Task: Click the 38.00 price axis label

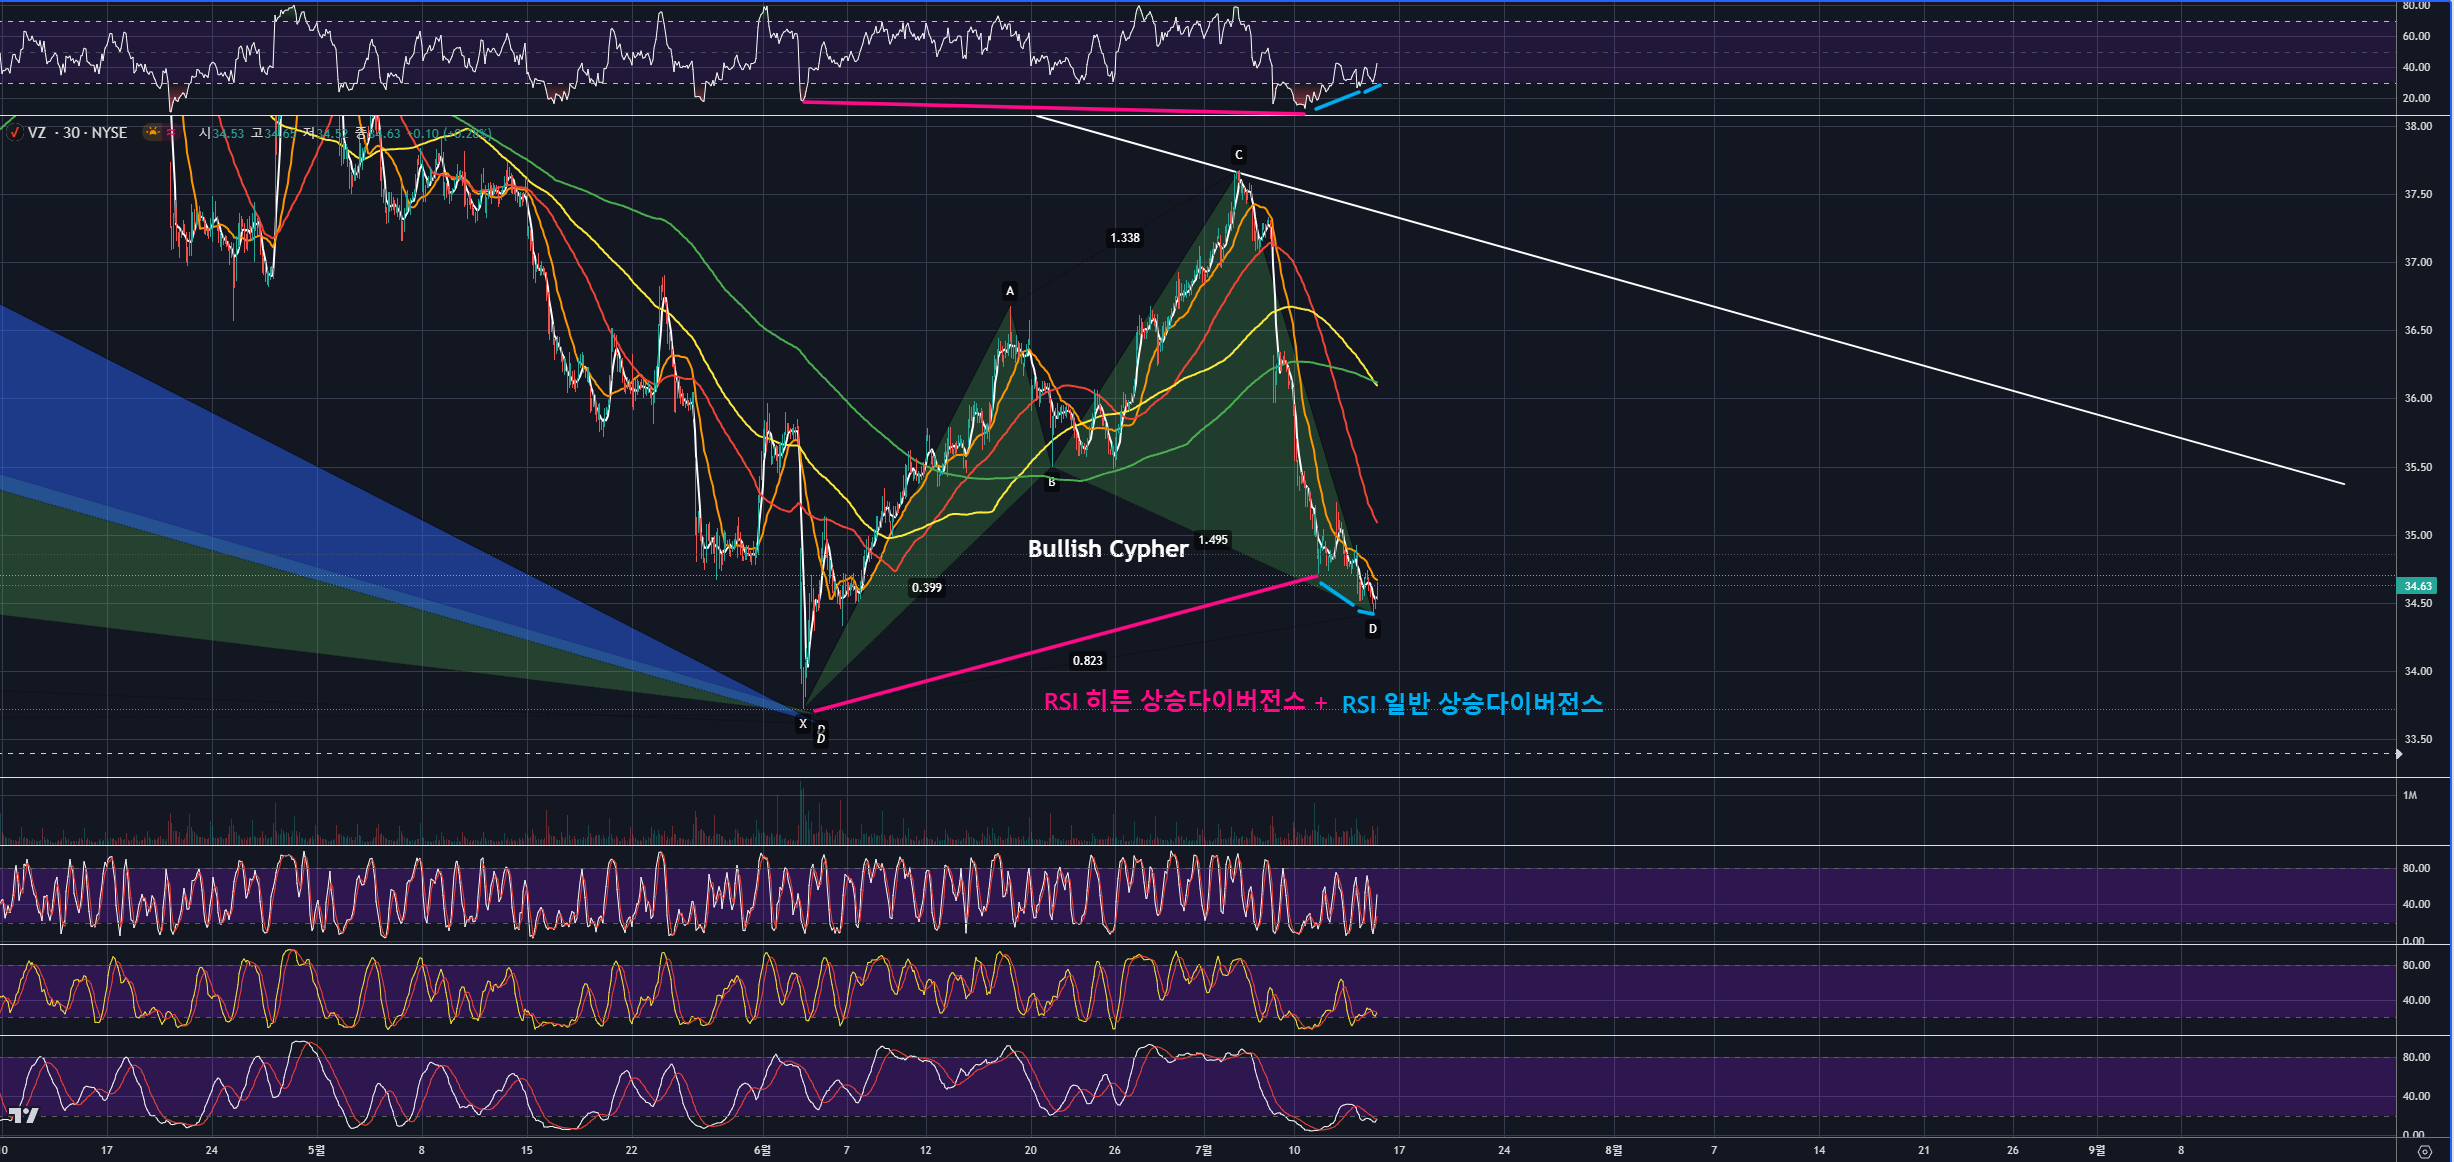Action: point(2417,126)
